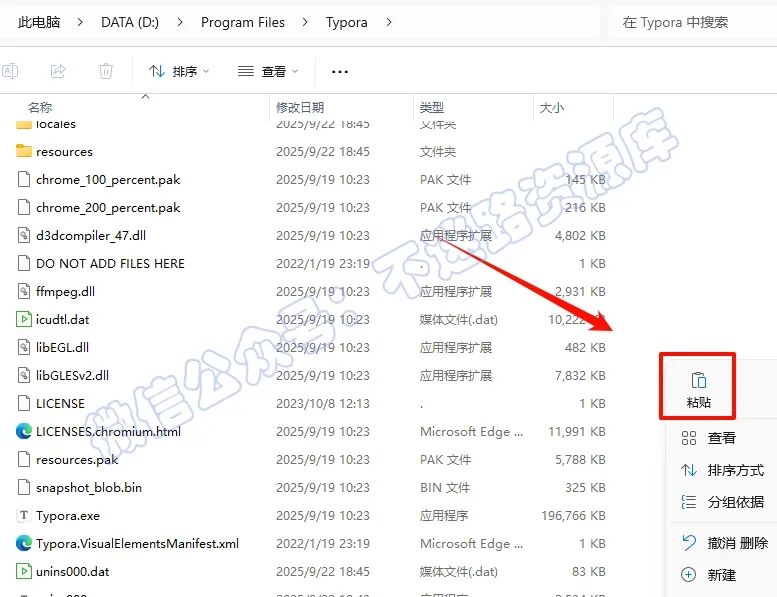
Task: Select LICENSES.chromium.html Edge icon
Action: coord(24,431)
